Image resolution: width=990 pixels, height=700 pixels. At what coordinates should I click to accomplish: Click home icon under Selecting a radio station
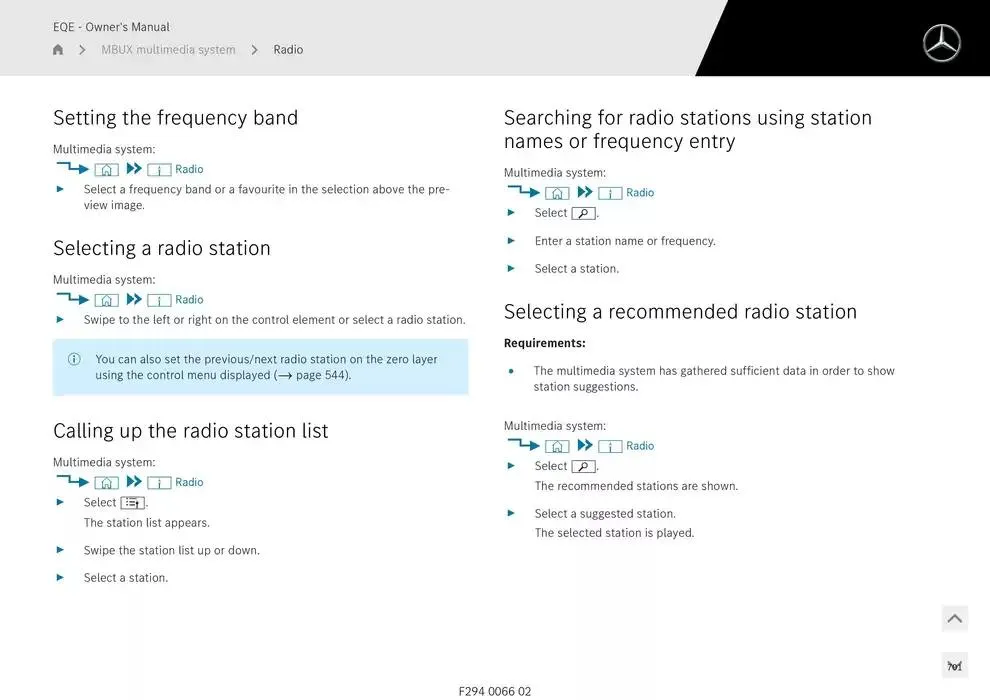click(x=107, y=300)
